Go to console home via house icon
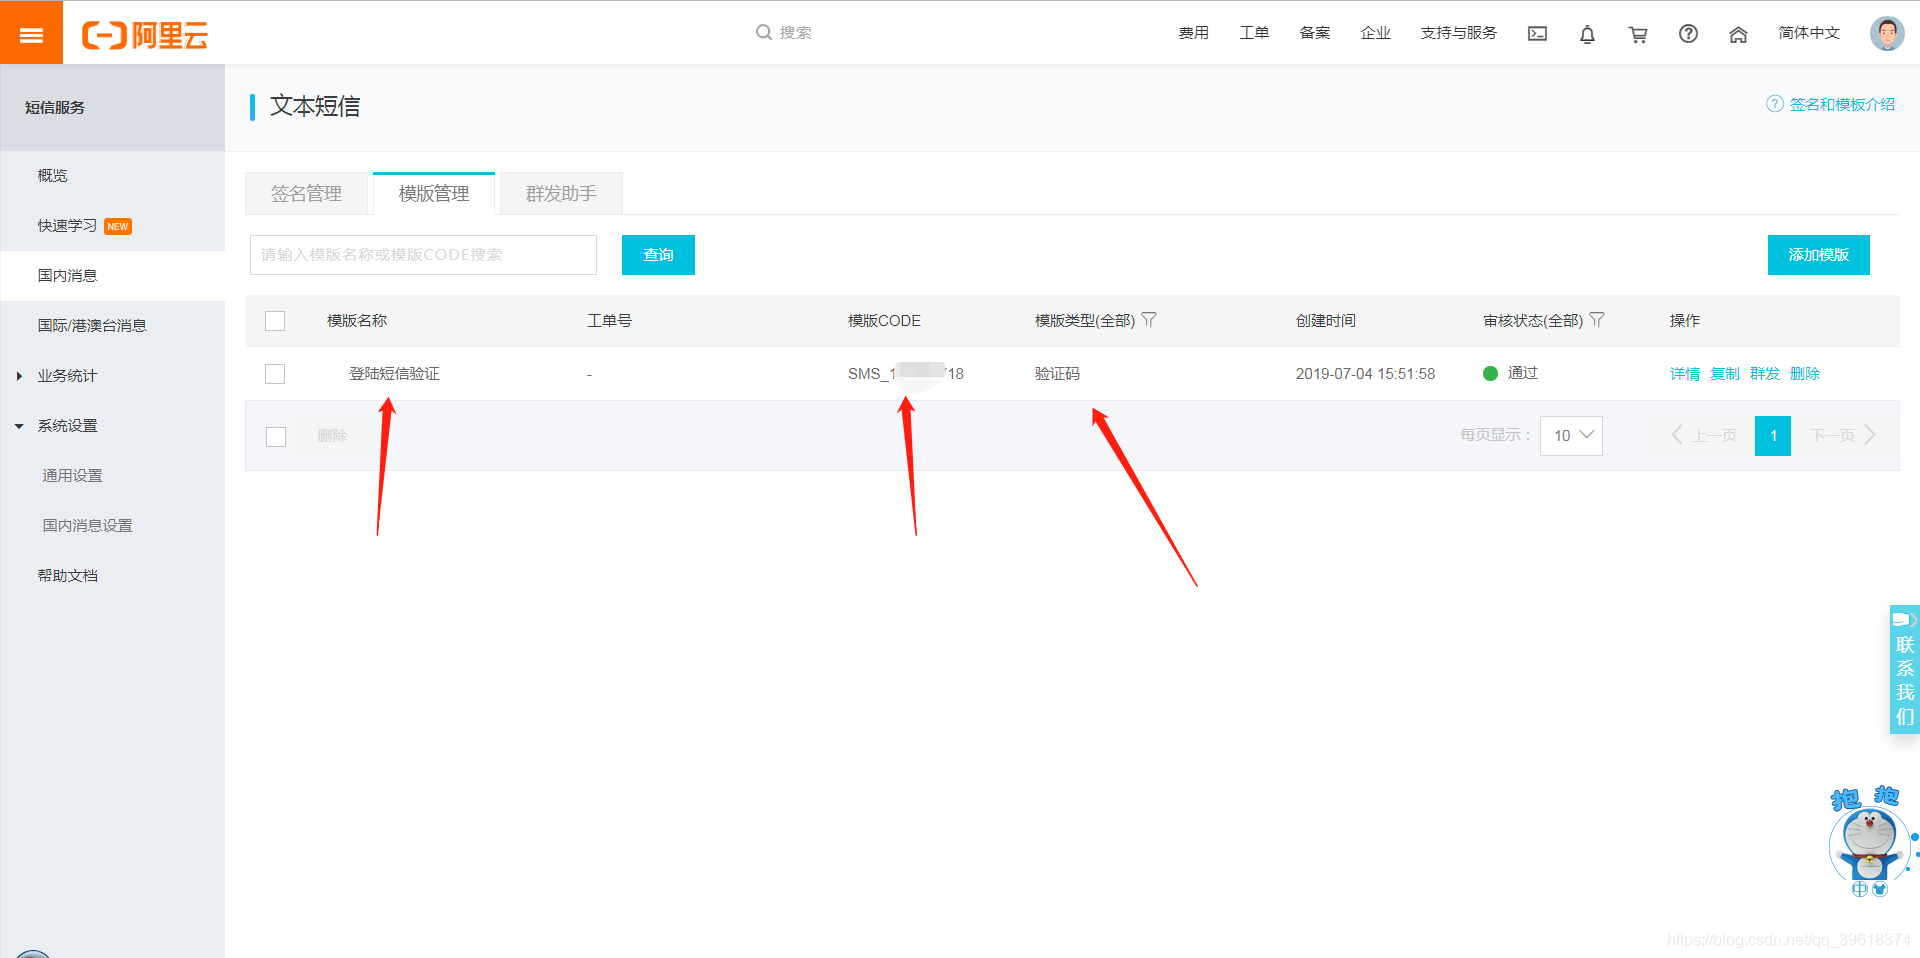 [1737, 33]
